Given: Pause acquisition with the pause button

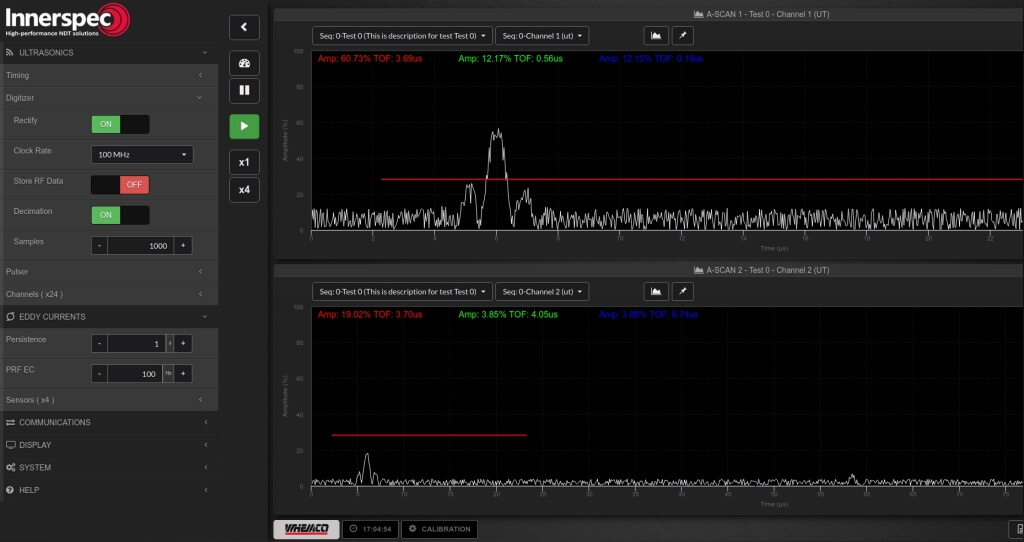Looking at the screenshot, I should (x=244, y=91).
